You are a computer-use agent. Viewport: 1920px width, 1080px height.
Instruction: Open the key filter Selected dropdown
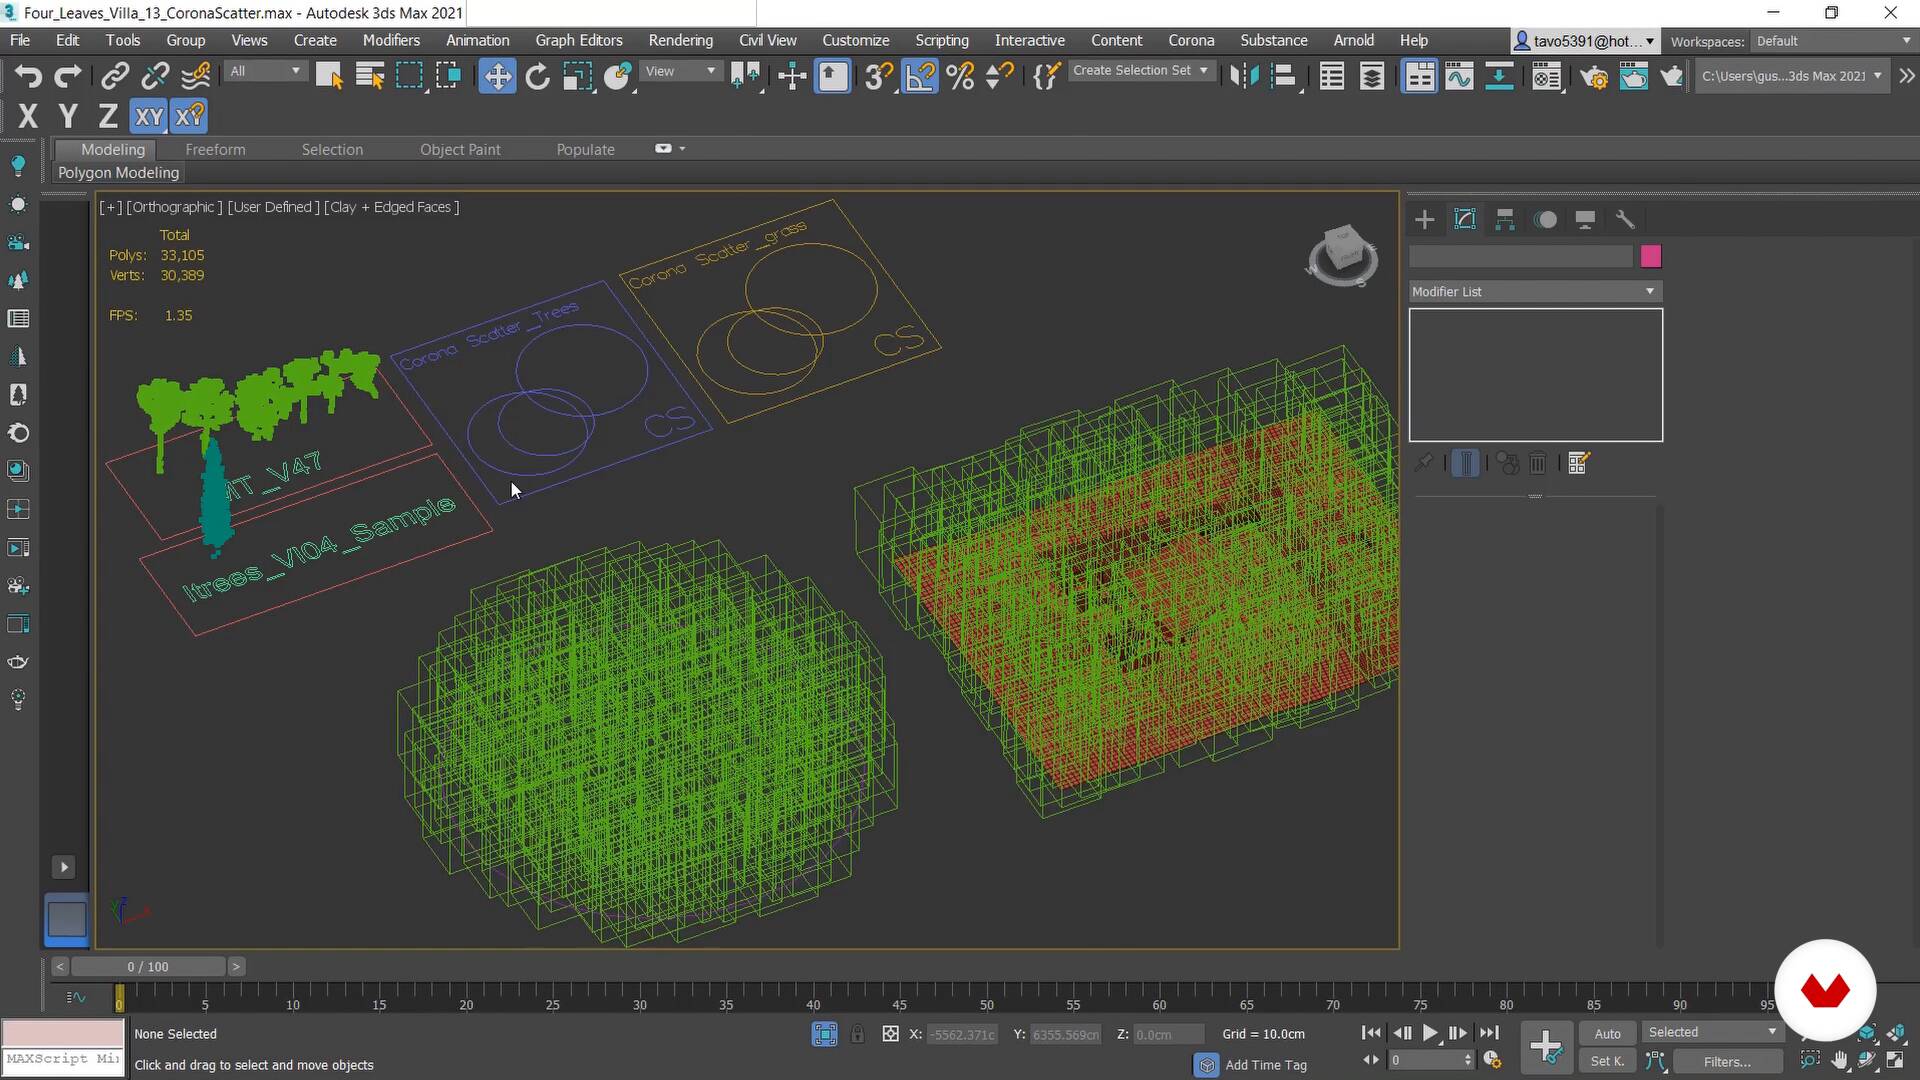(x=1713, y=1032)
